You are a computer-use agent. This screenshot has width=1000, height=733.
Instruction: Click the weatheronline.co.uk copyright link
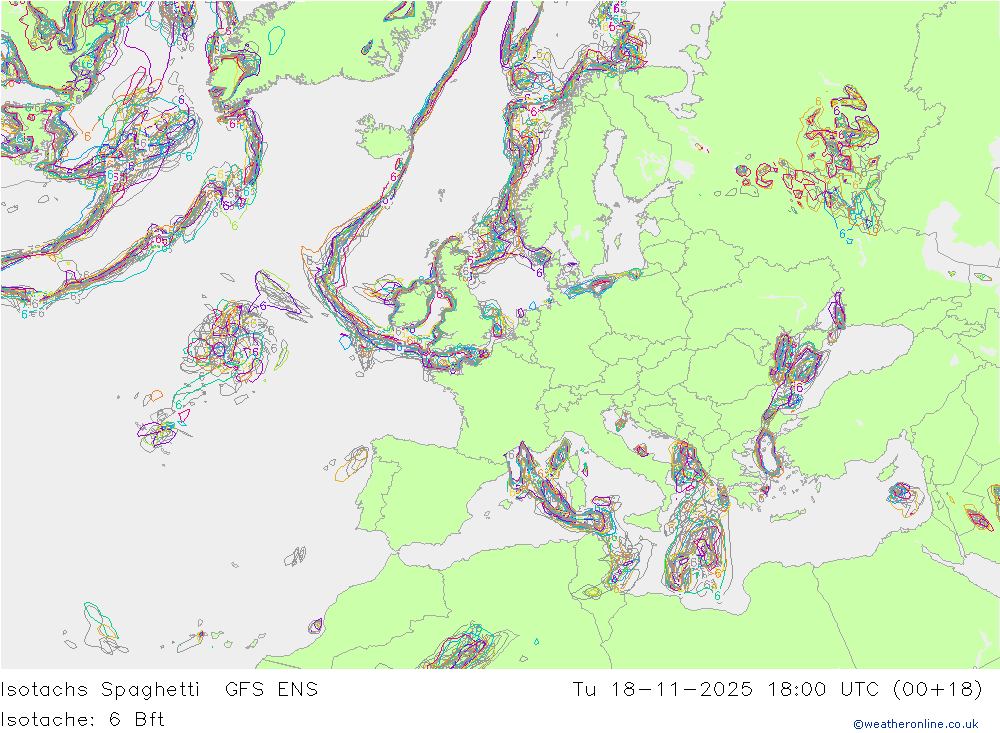coord(916,724)
